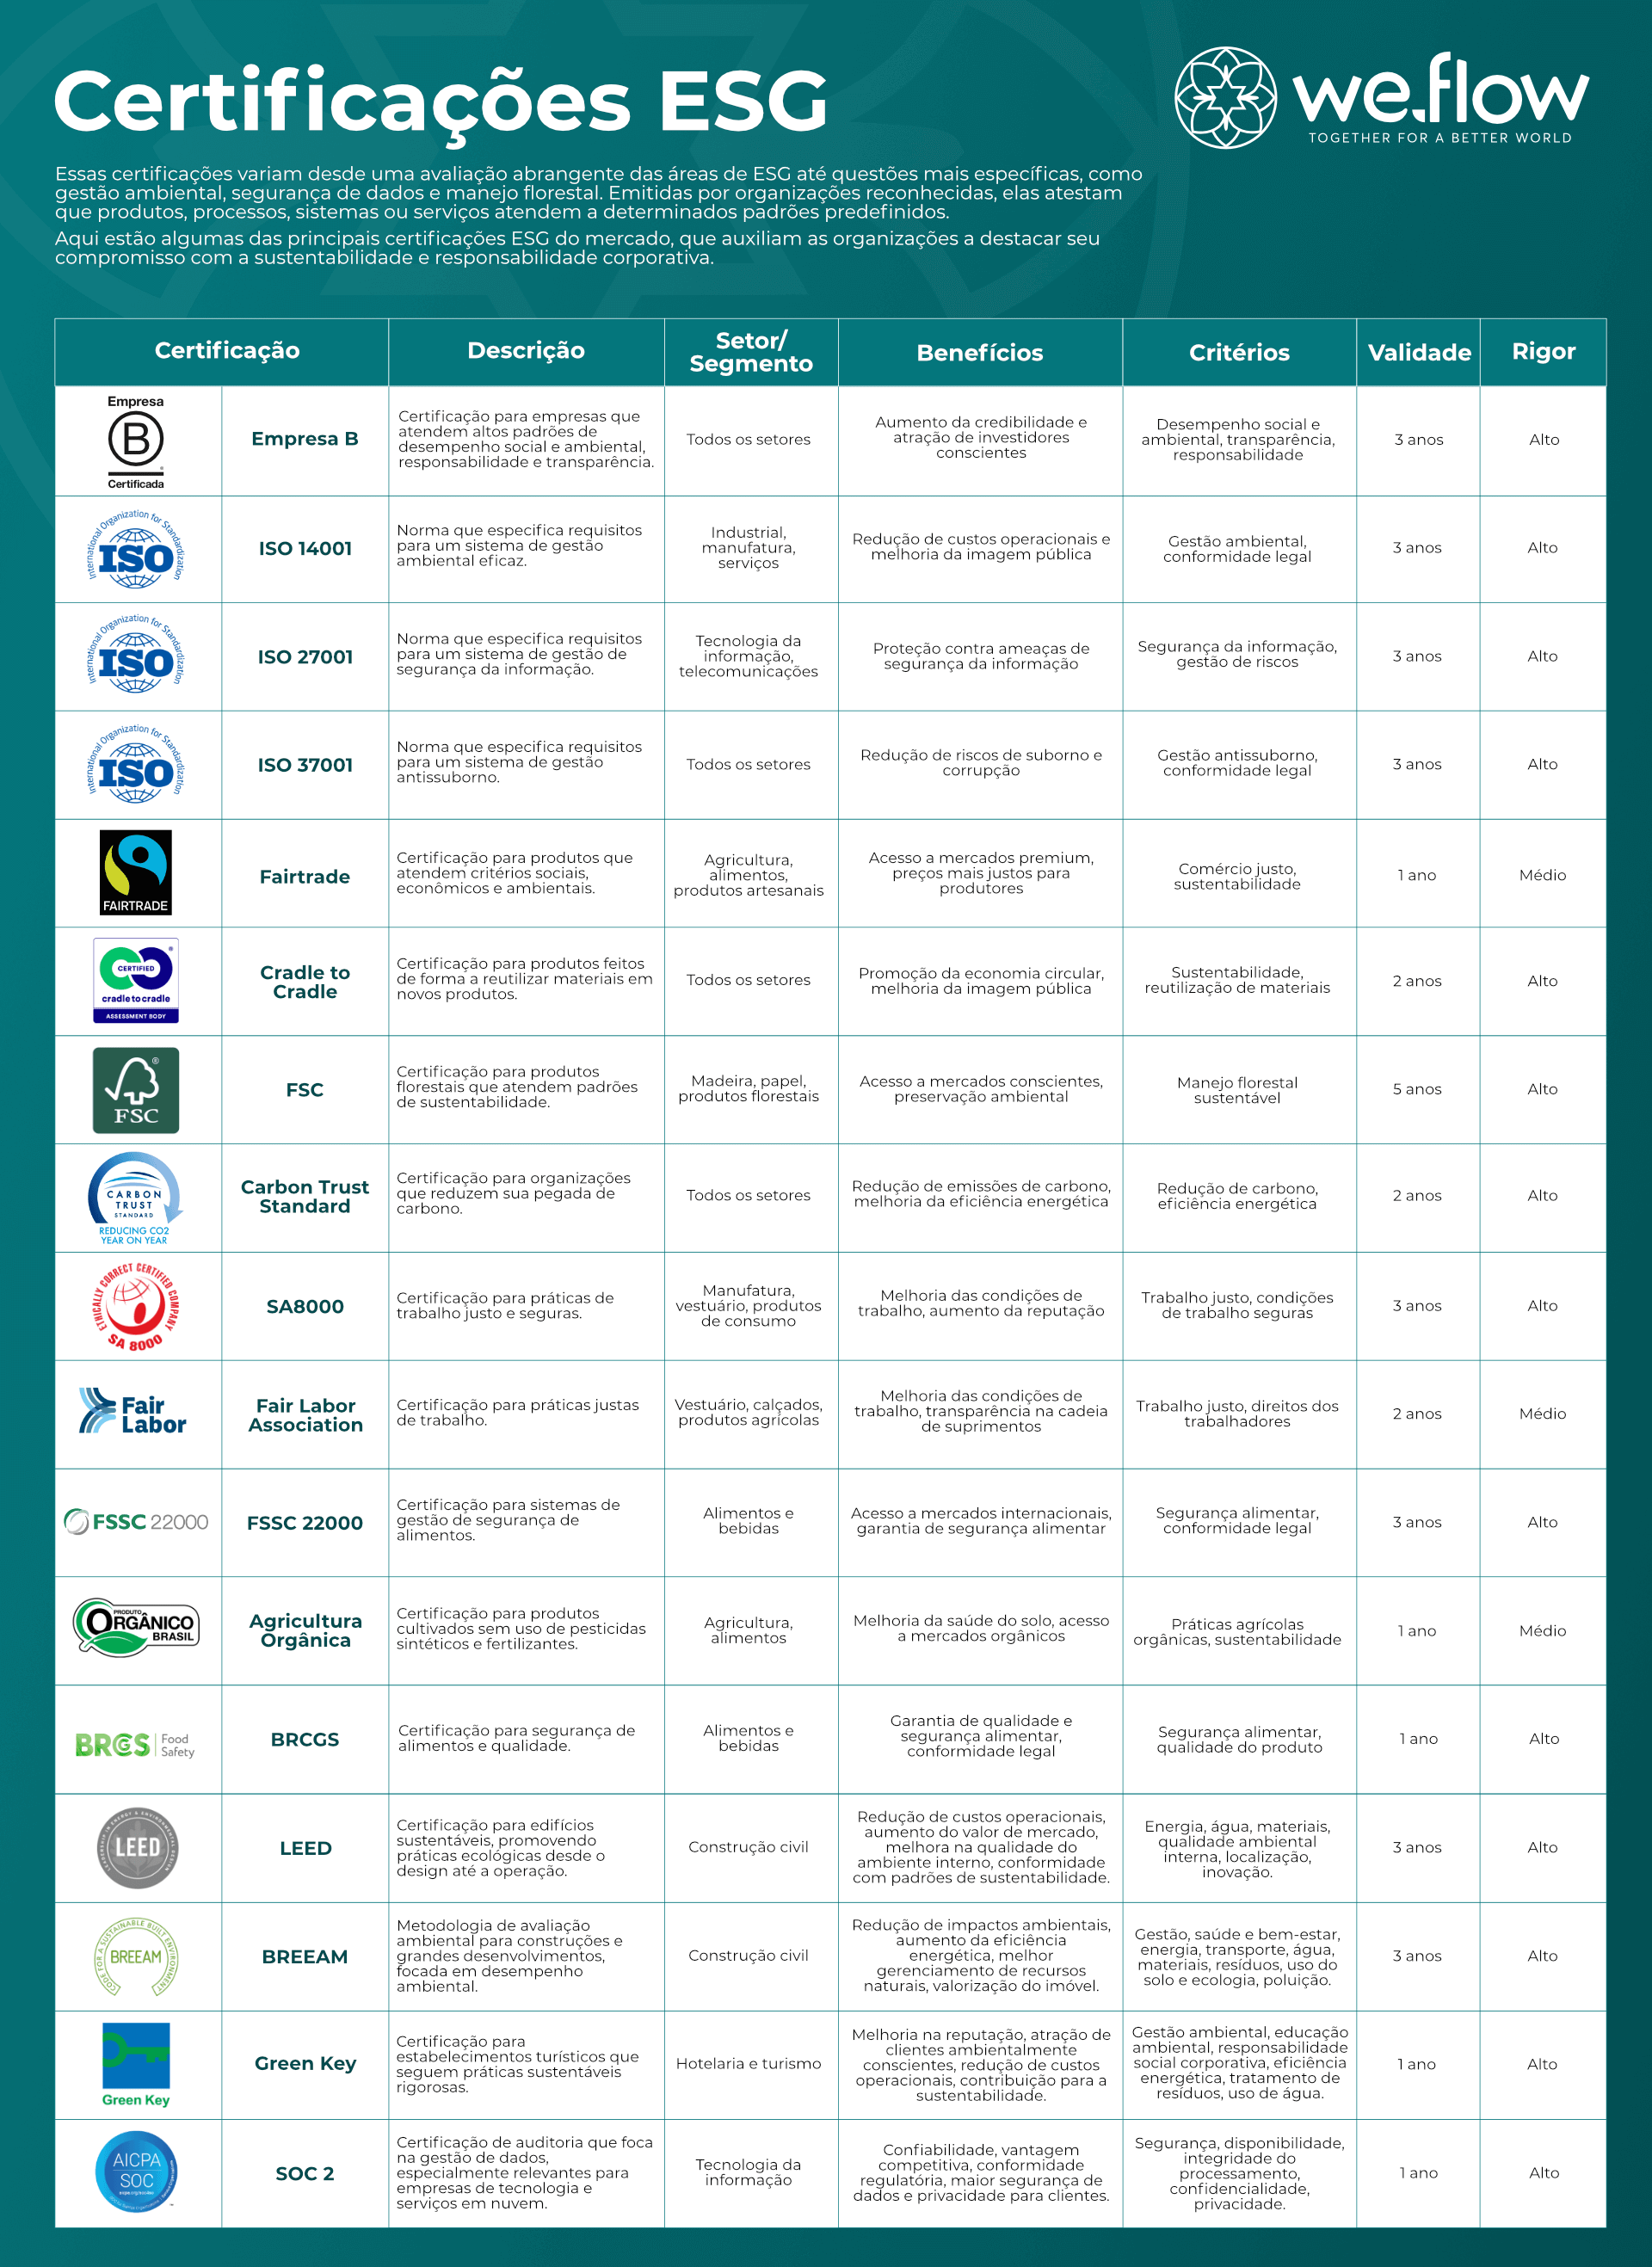Select the 'SA8000' name cell
The image size is (1652, 2267).
[305, 1306]
